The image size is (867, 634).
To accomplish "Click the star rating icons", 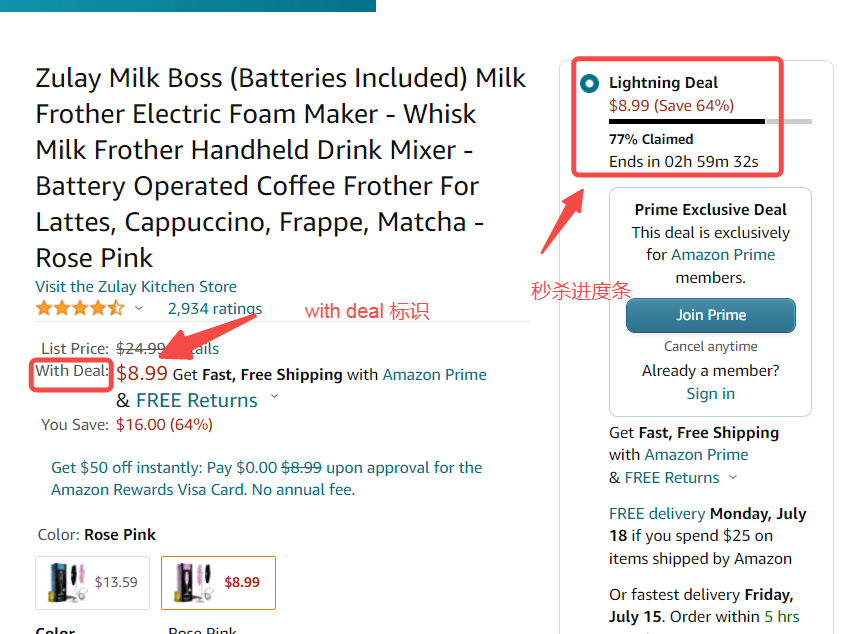I will coord(80,308).
